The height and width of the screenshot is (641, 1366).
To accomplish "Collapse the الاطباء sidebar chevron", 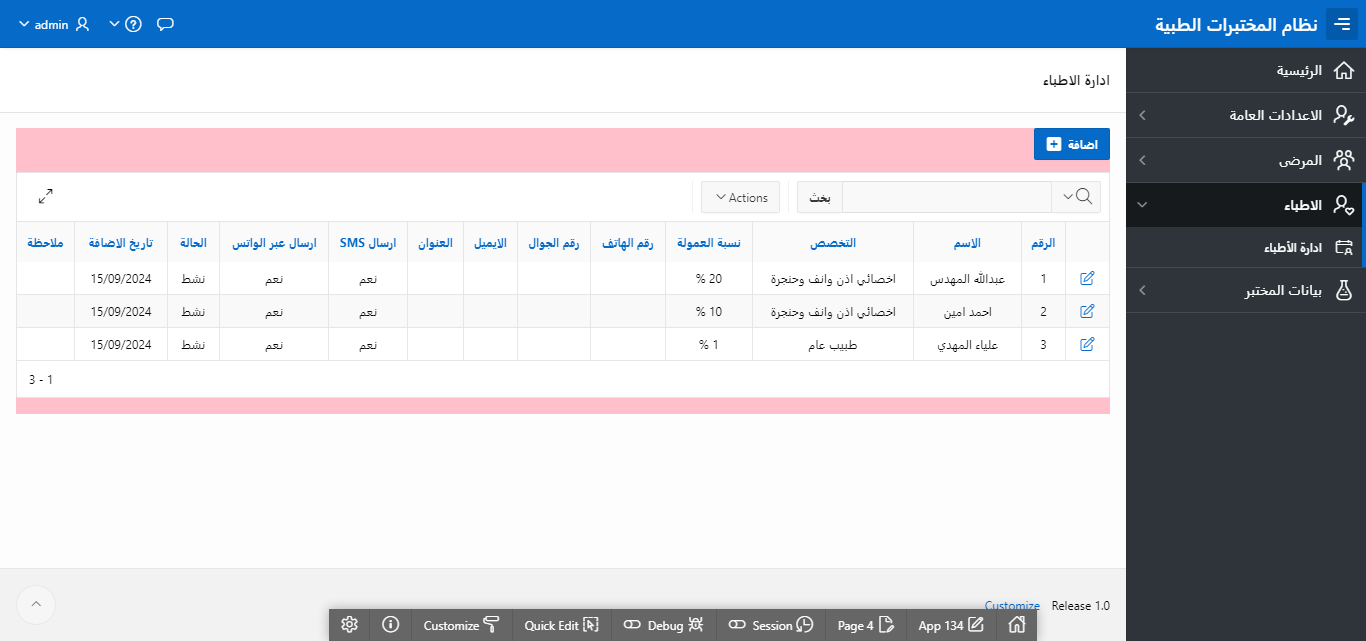I will (x=1143, y=205).
